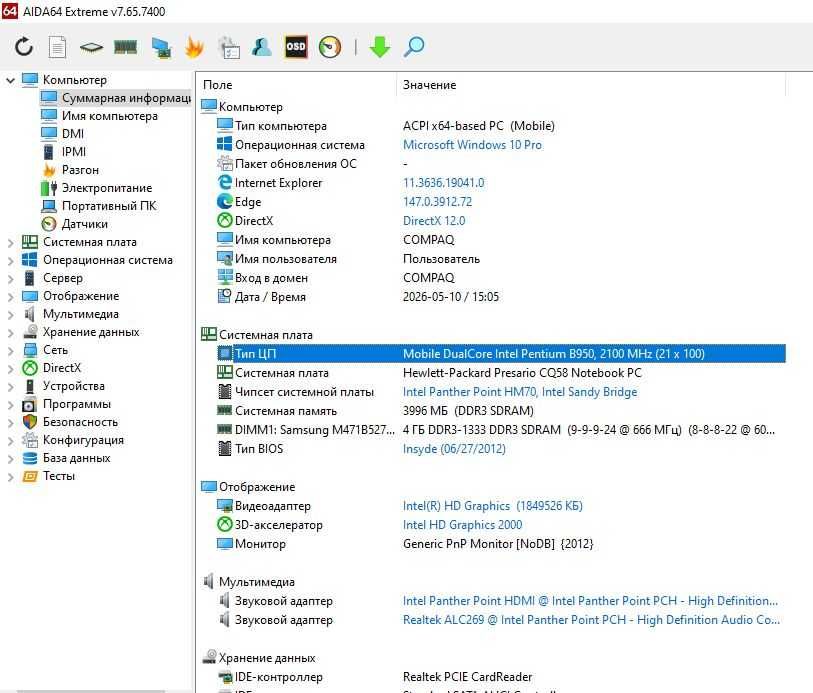Open the Report page icon in toolbar
813x693 pixels.
pos(57,47)
